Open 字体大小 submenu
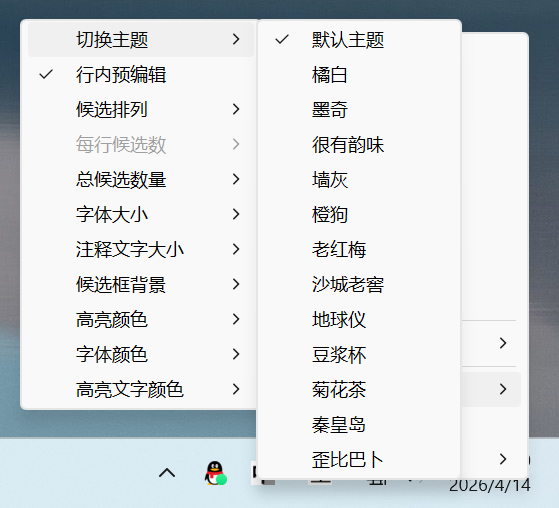 [x=141, y=214]
